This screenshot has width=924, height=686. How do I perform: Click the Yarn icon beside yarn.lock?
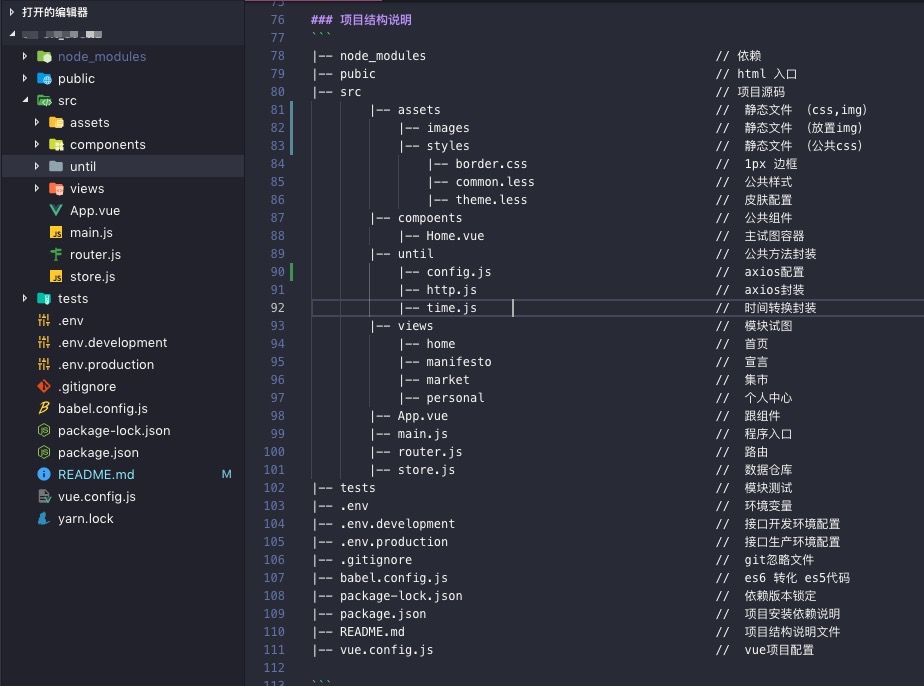44,519
